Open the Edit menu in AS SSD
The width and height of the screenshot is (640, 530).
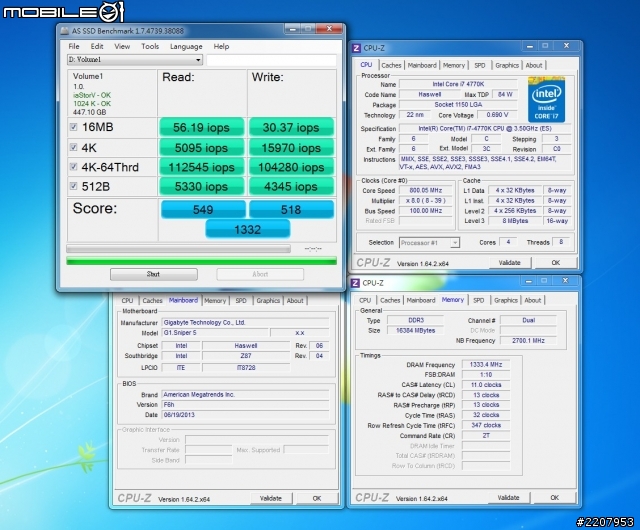pyautogui.click(x=97, y=46)
